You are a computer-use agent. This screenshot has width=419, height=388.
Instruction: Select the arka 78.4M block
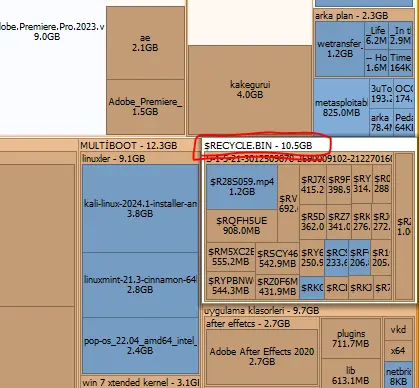[x=381, y=122]
